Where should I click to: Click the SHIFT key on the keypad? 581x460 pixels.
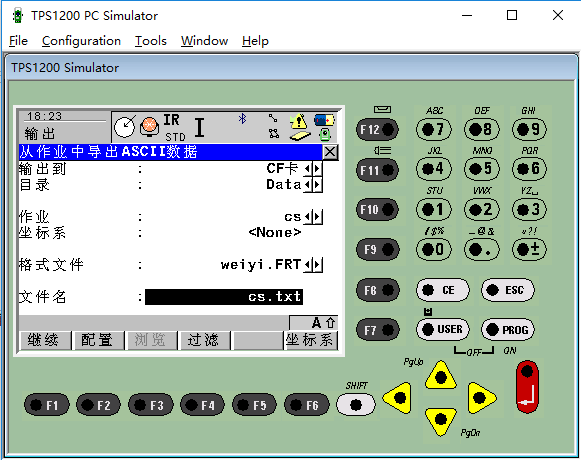pos(356,404)
